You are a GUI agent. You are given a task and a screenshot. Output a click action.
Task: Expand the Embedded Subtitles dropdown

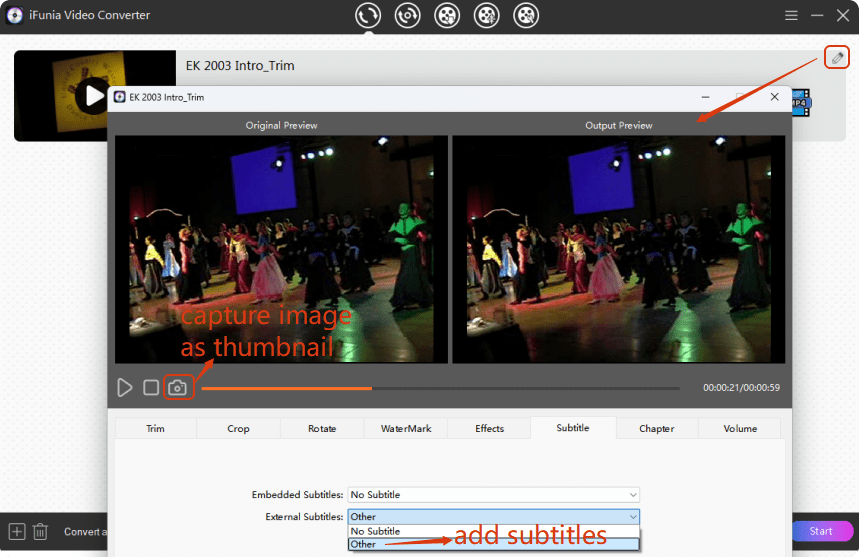point(493,494)
